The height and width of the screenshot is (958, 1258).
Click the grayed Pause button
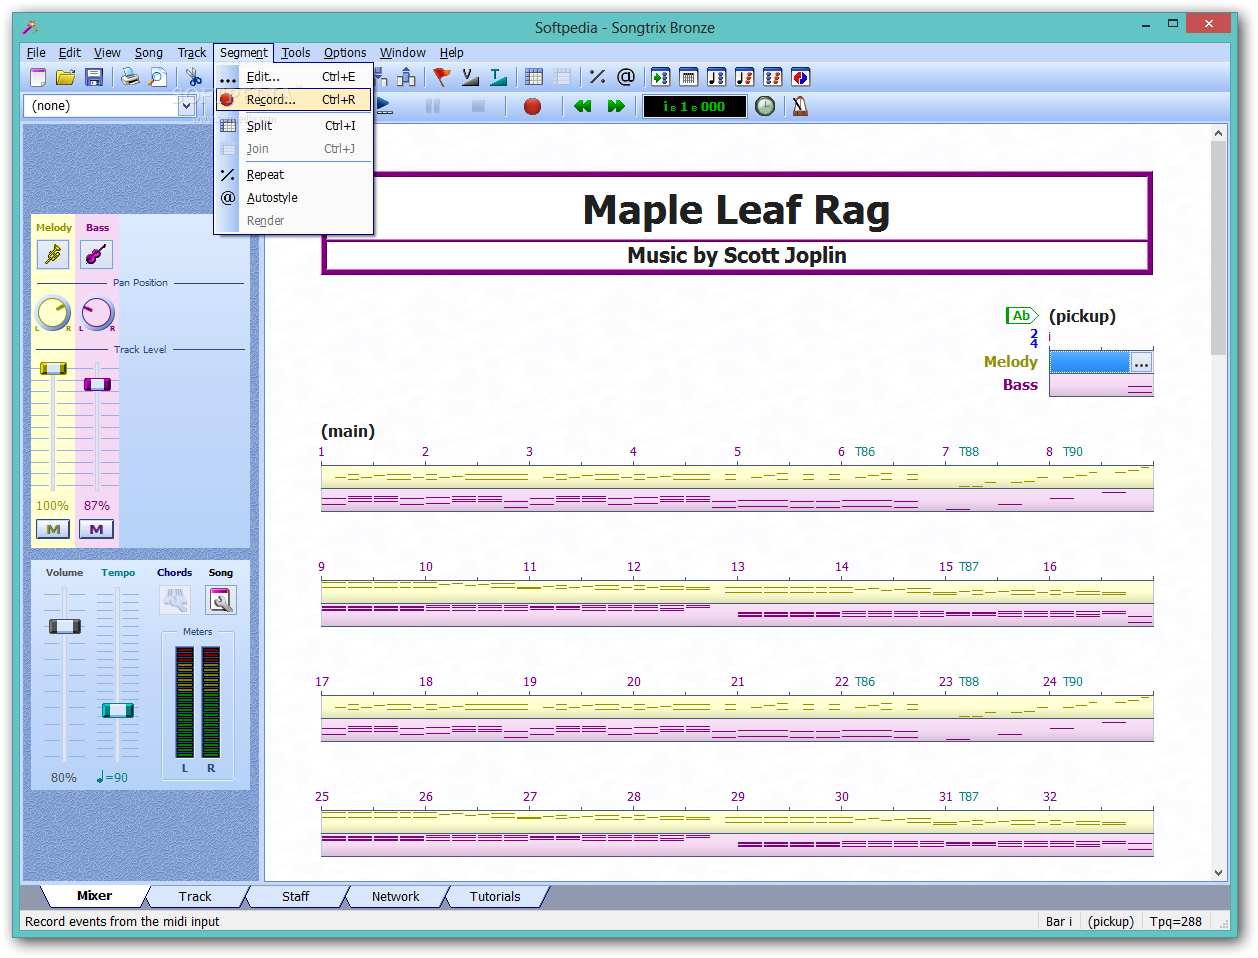click(433, 106)
